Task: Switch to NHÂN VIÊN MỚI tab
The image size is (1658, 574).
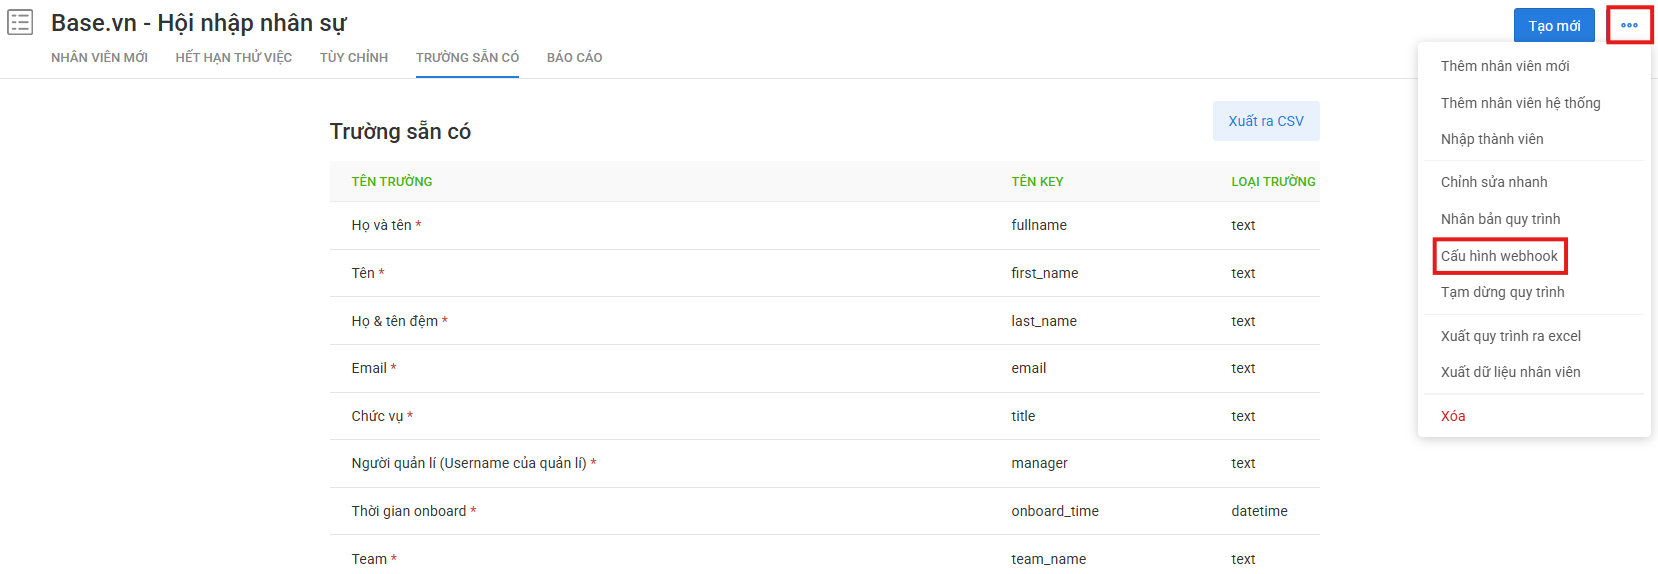Action: coord(99,58)
